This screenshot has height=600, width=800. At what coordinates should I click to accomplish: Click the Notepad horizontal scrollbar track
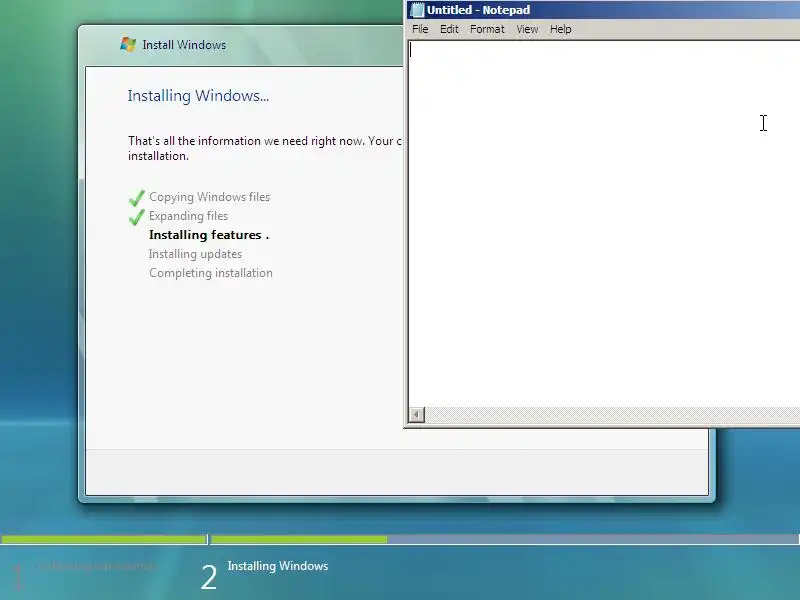[612, 415]
